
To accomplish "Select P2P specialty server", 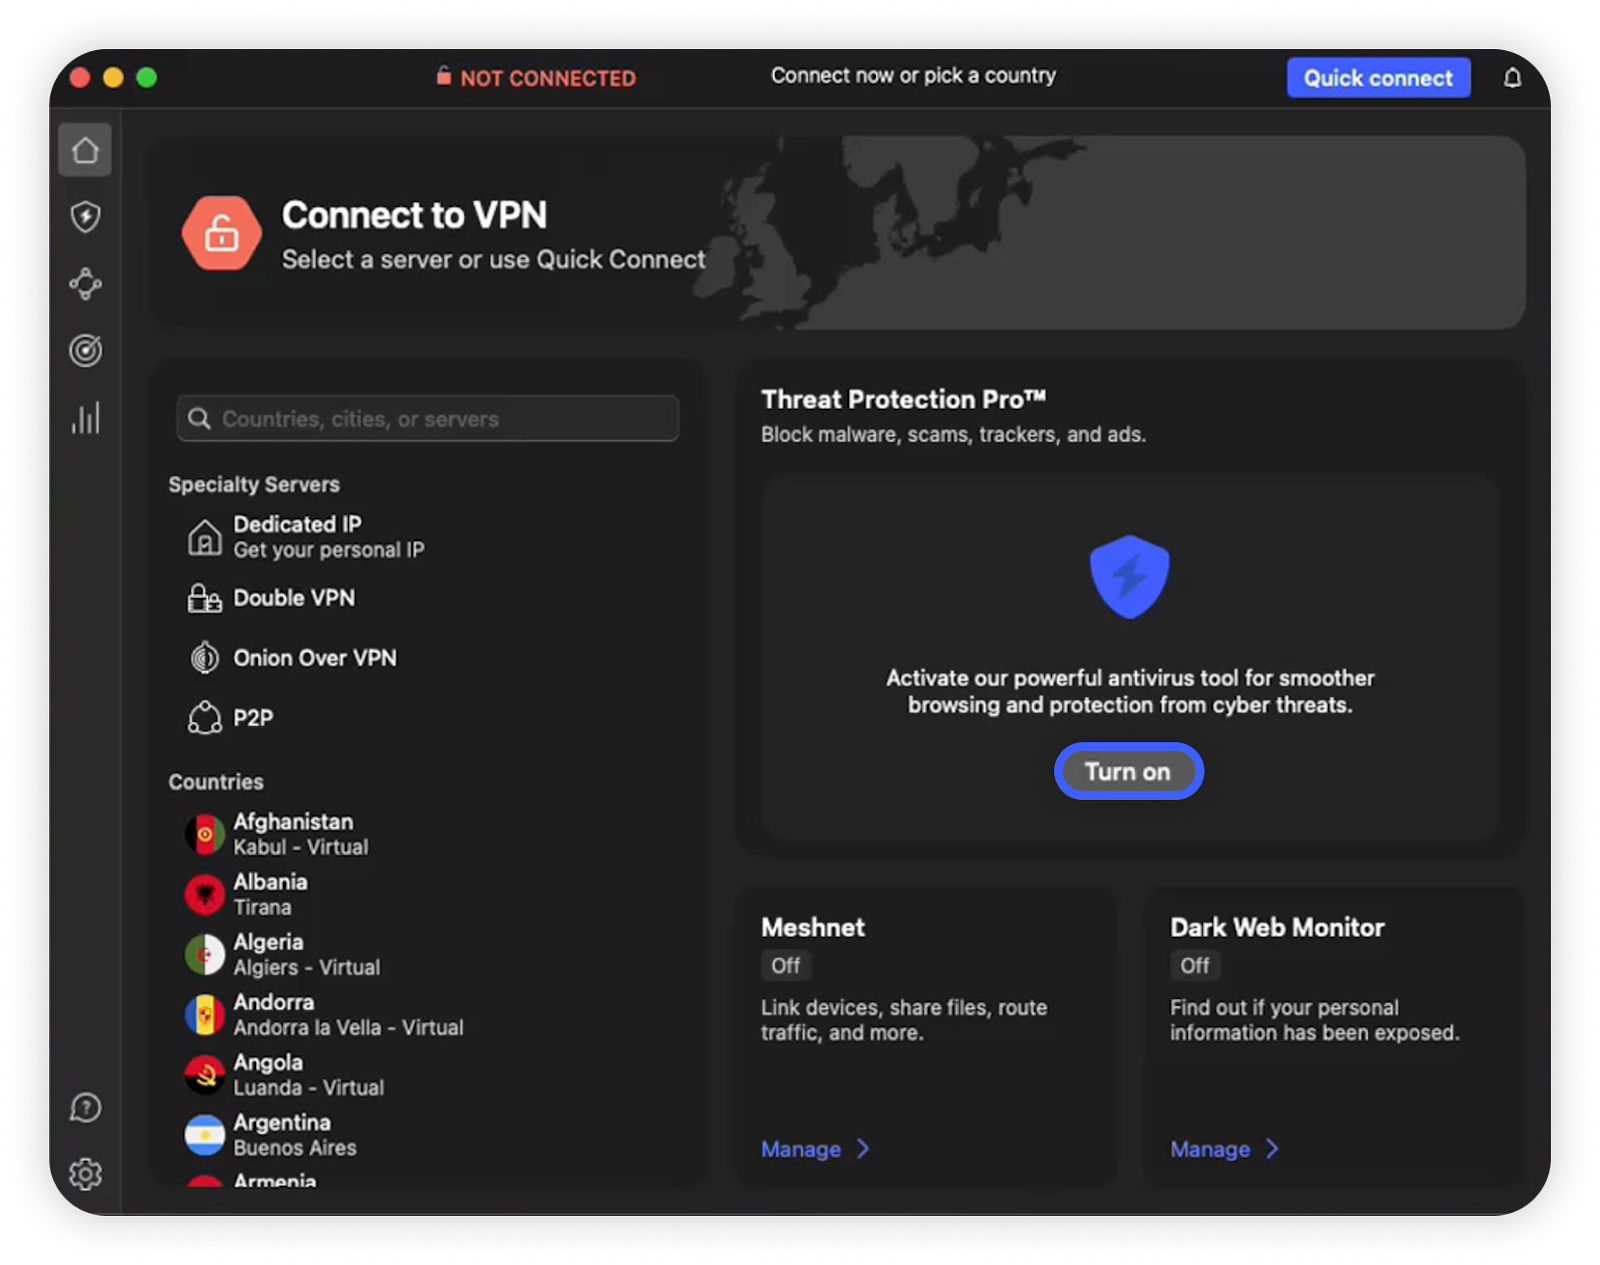I will coord(252,718).
